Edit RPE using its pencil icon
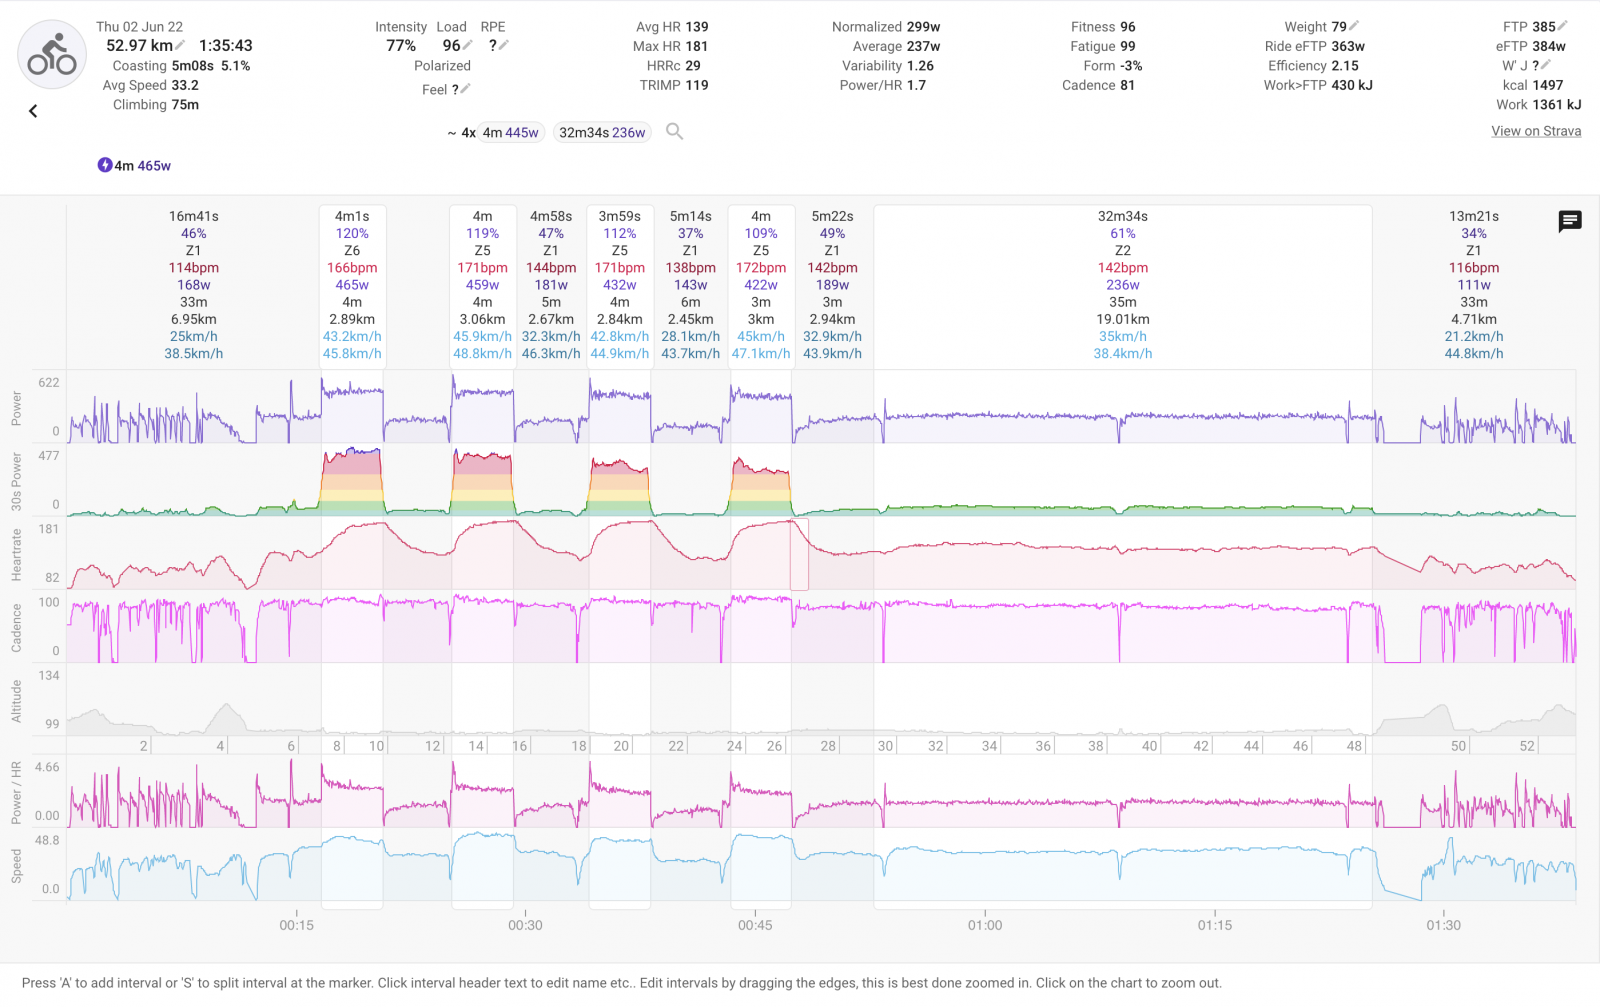1600x1007 pixels. point(504,45)
